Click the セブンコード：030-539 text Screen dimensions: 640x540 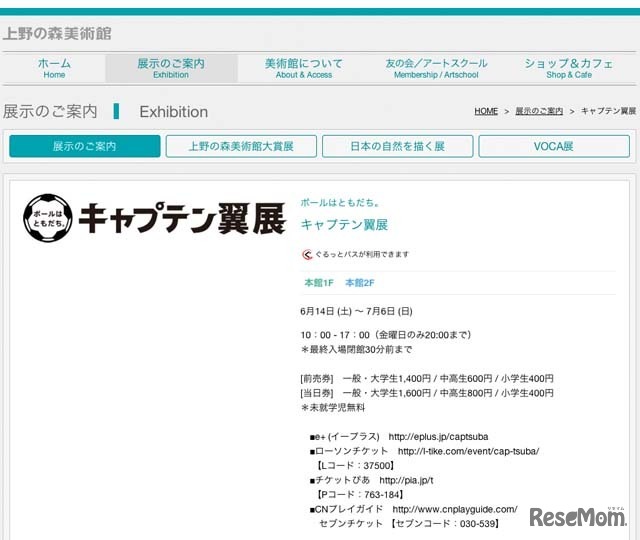coord(445,524)
